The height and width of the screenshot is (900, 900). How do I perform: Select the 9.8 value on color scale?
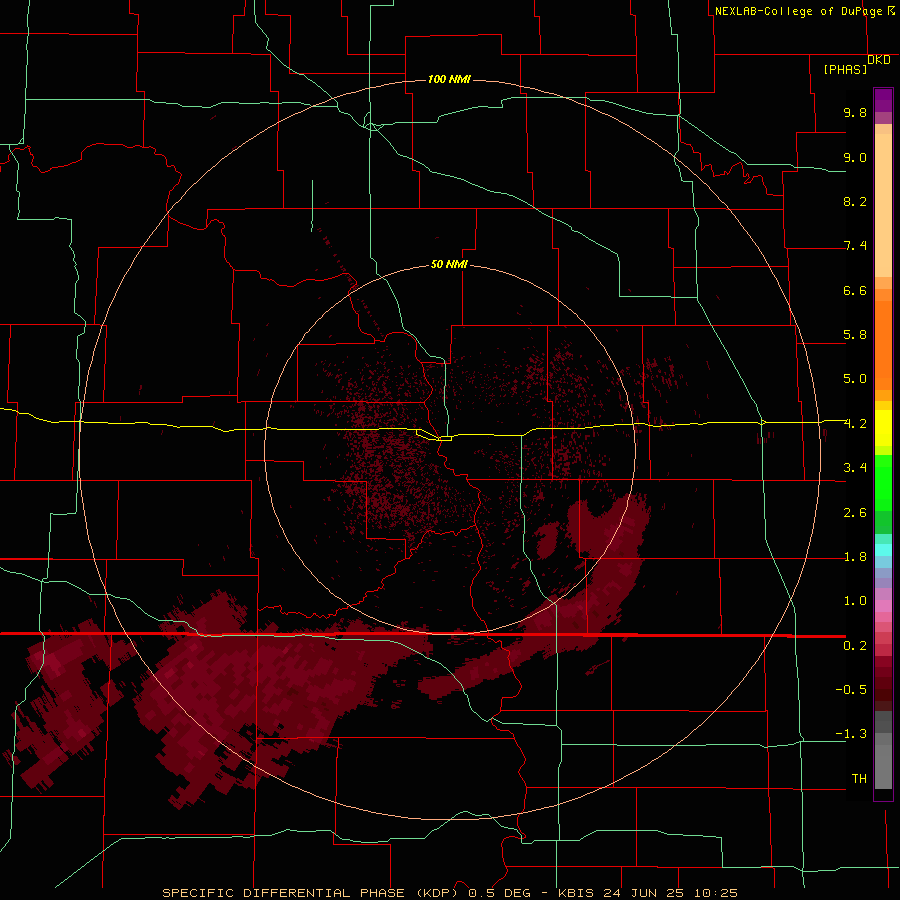(855, 112)
